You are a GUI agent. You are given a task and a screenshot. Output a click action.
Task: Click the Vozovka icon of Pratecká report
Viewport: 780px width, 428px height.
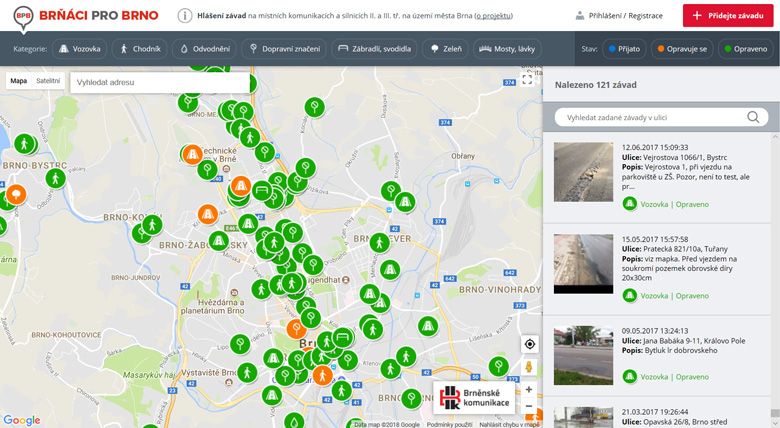[x=630, y=296]
